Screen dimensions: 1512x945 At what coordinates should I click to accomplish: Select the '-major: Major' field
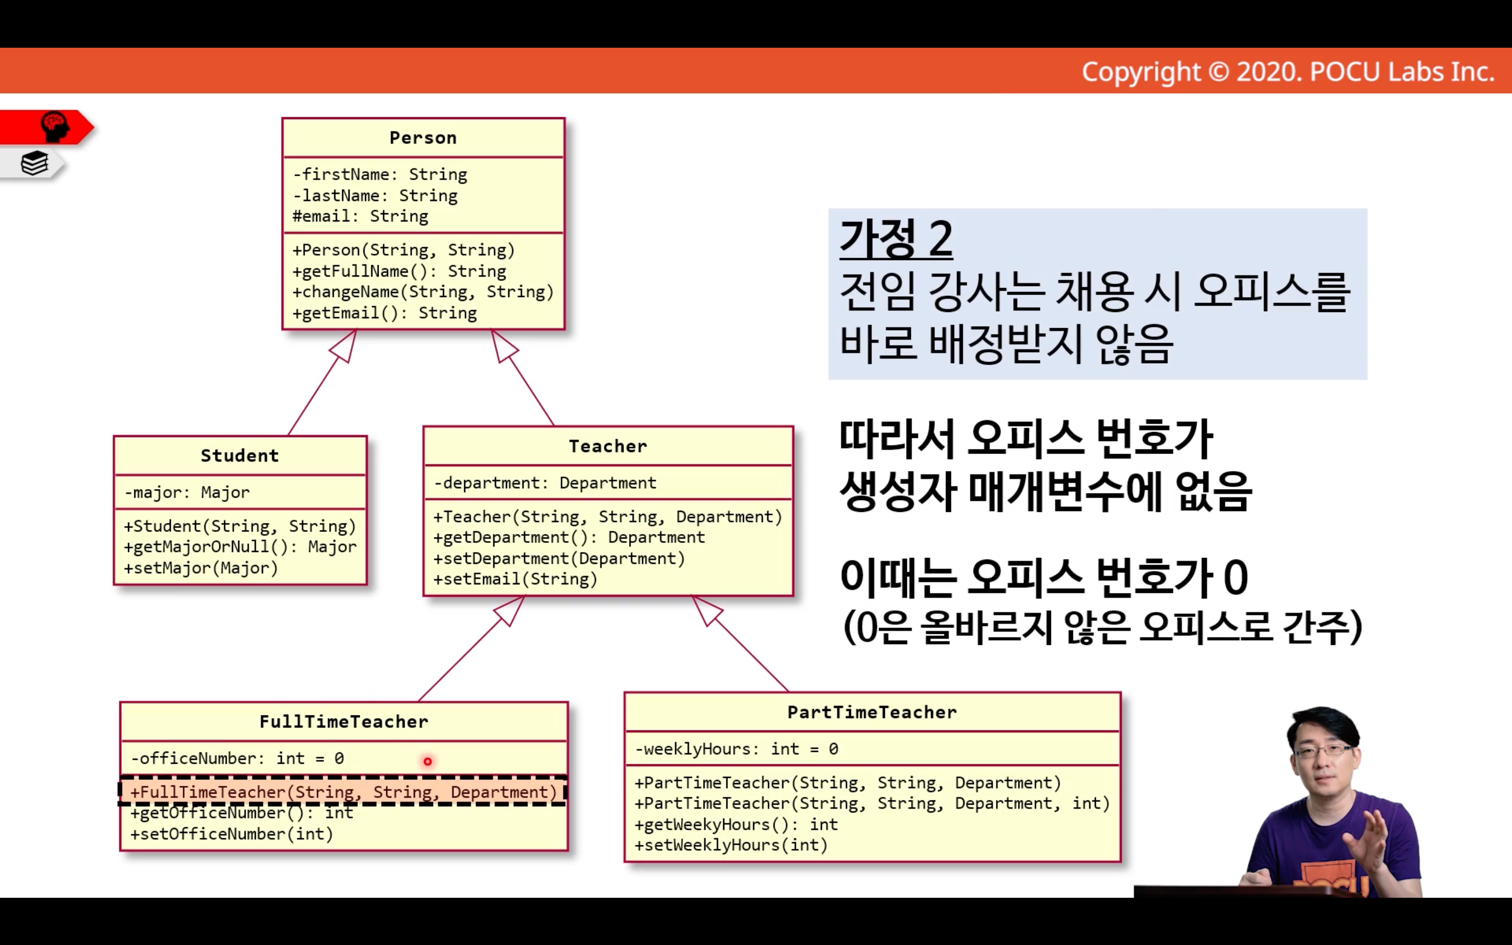[187, 492]
